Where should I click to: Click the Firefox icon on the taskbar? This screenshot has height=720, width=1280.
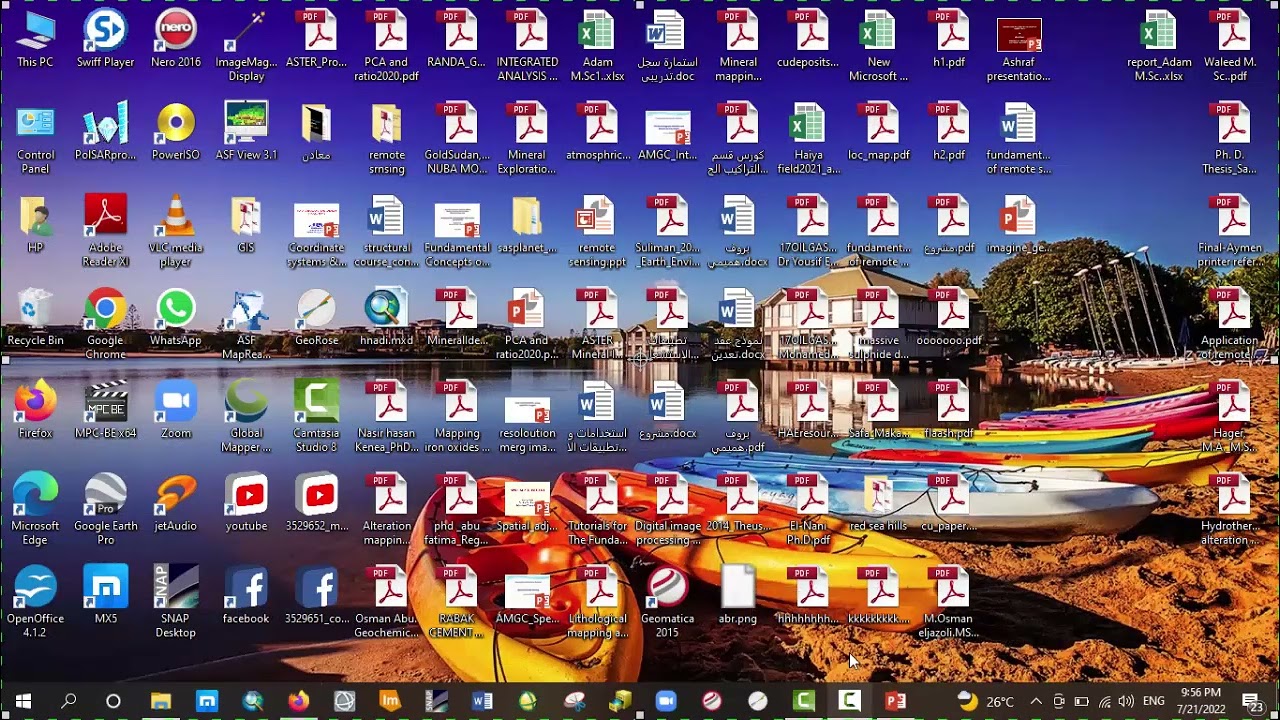[298, 701]
